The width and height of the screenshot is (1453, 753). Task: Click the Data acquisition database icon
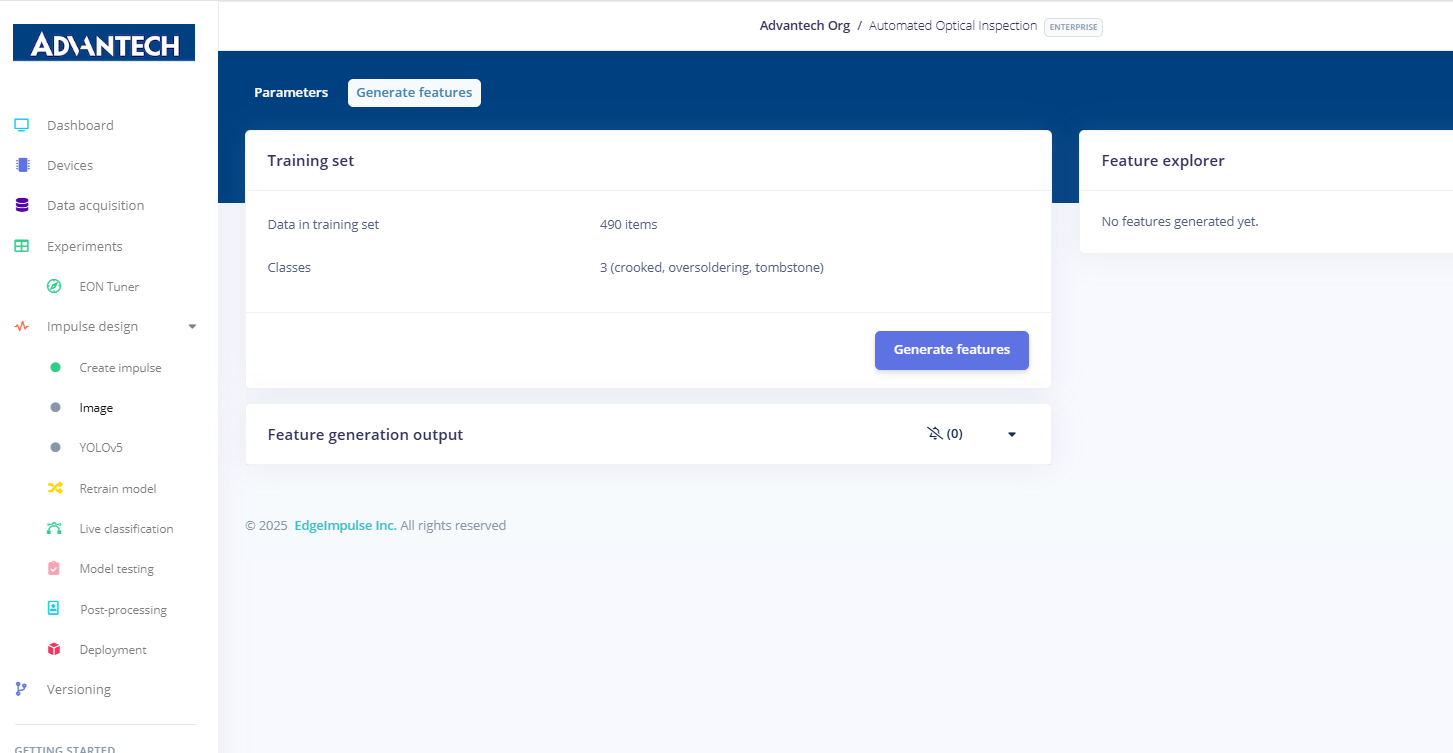22,205
